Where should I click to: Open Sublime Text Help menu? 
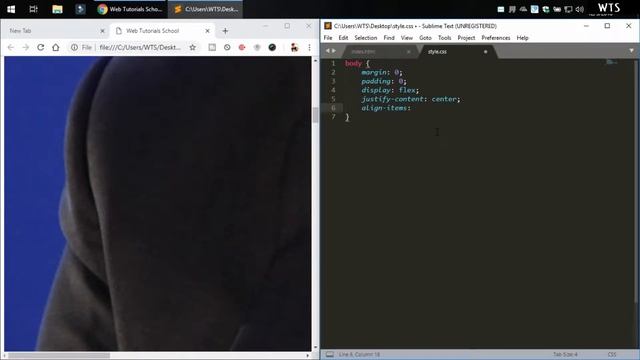522,38
